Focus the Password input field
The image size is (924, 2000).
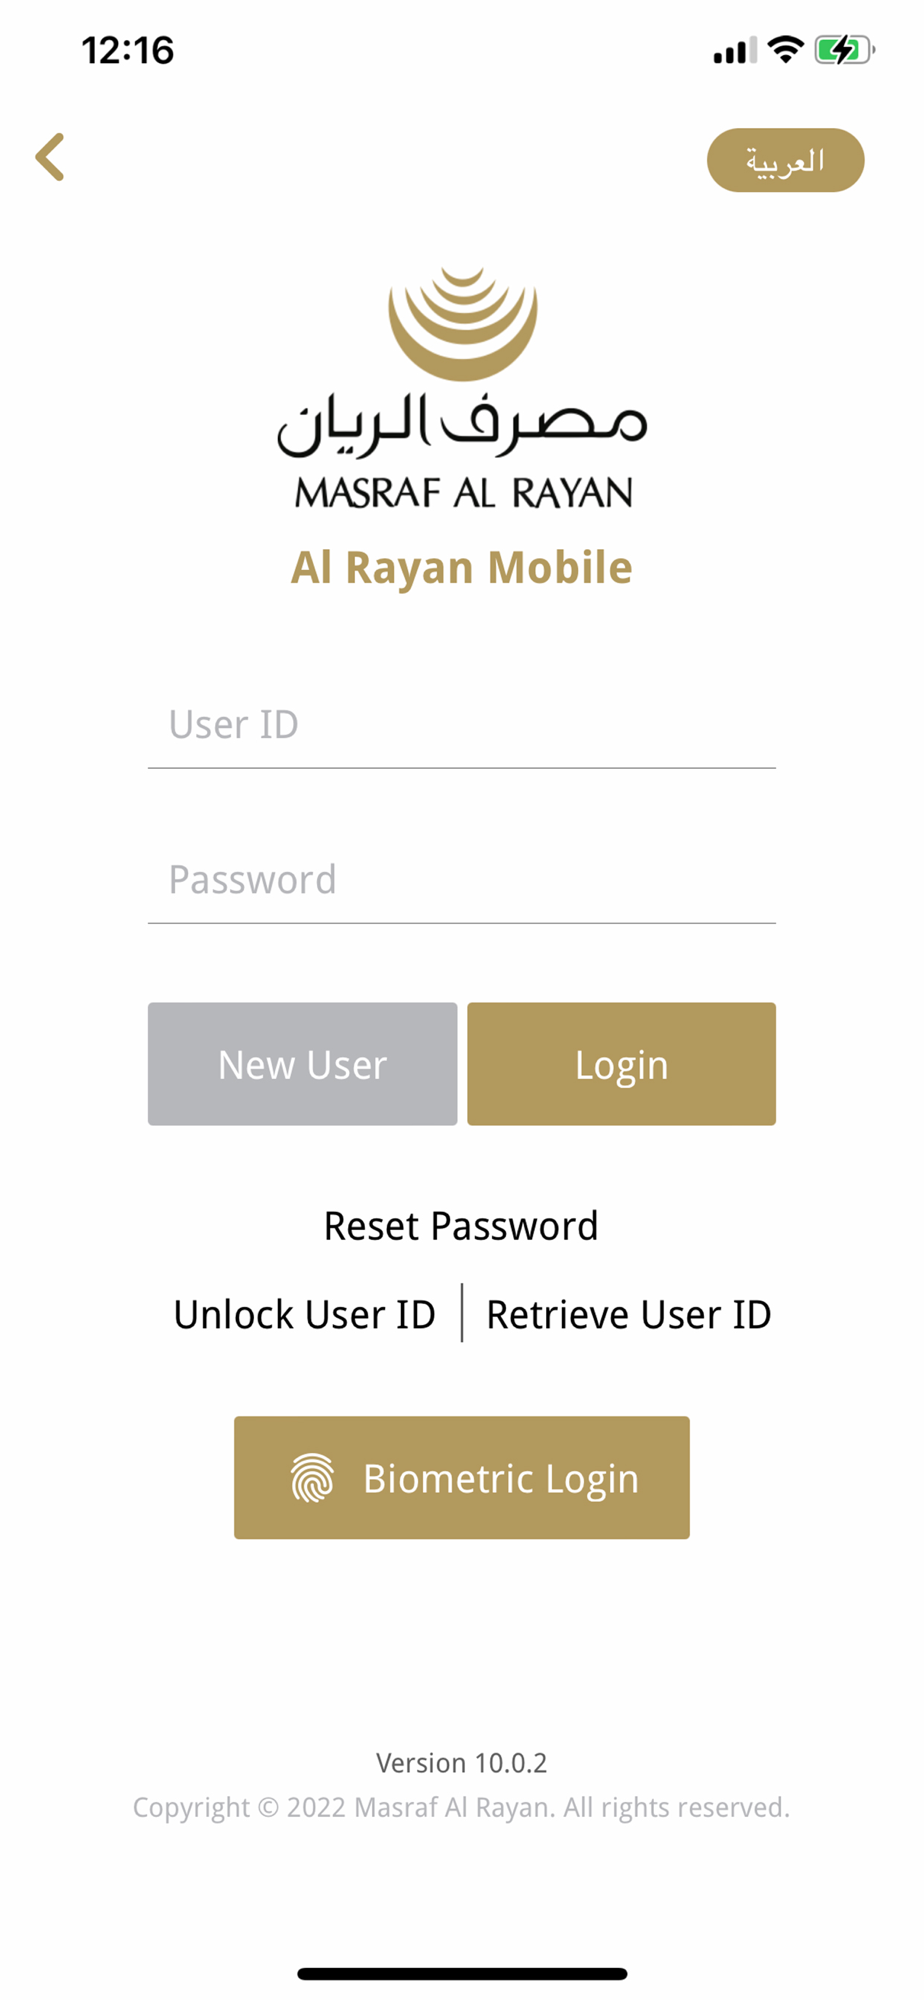(462, 880)
